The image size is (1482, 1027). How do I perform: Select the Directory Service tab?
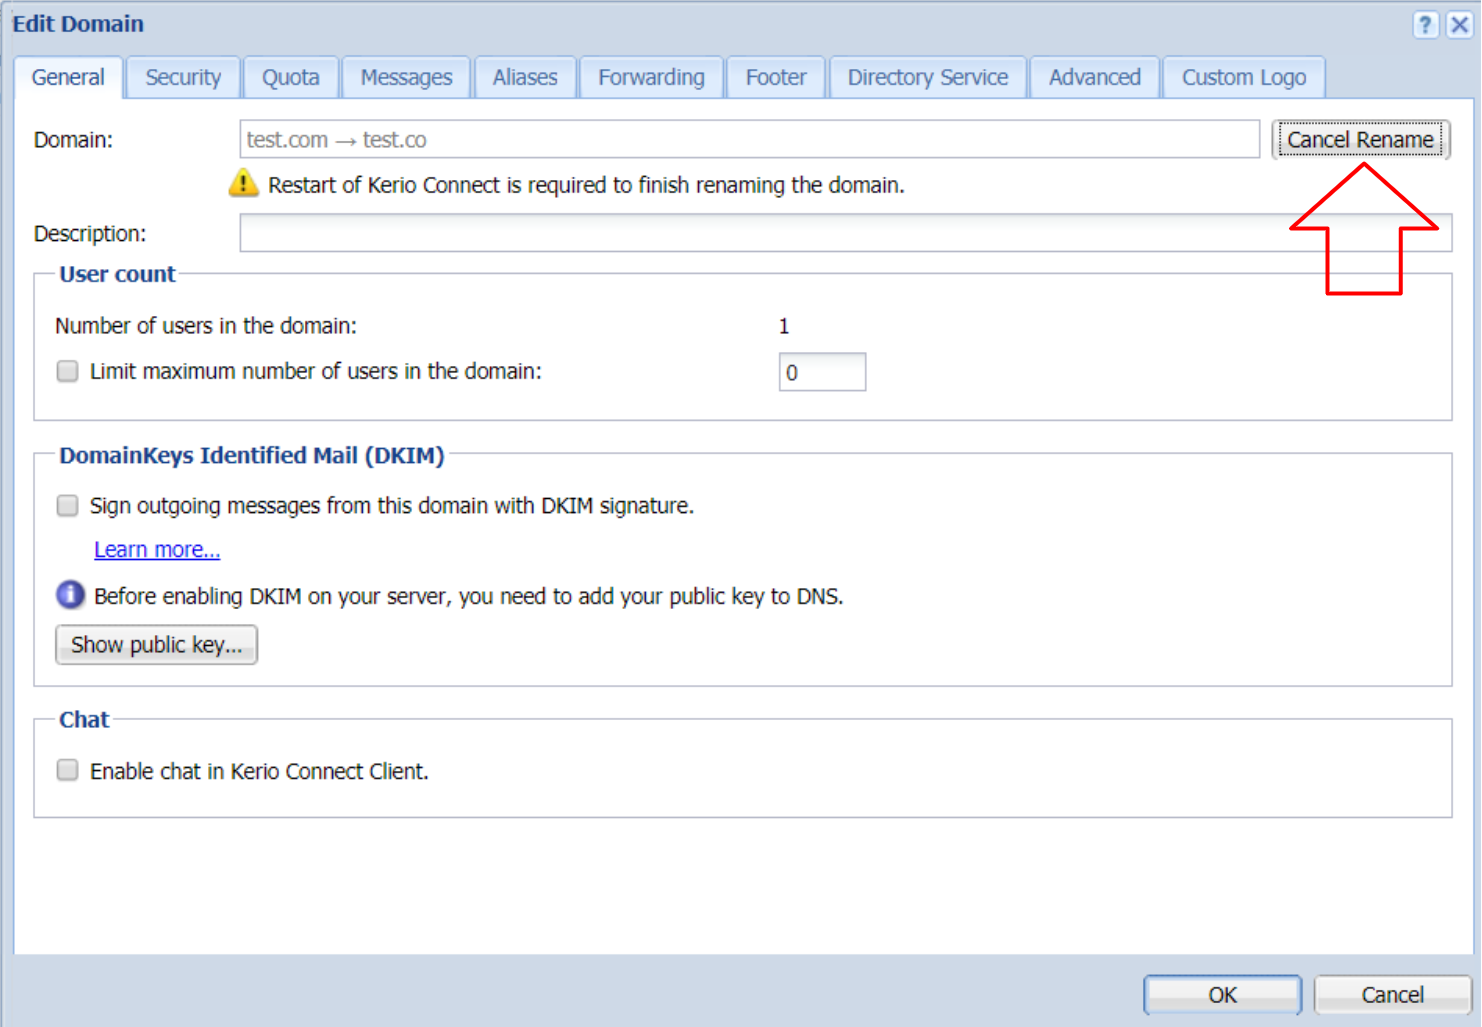click(x=928, y=78)
